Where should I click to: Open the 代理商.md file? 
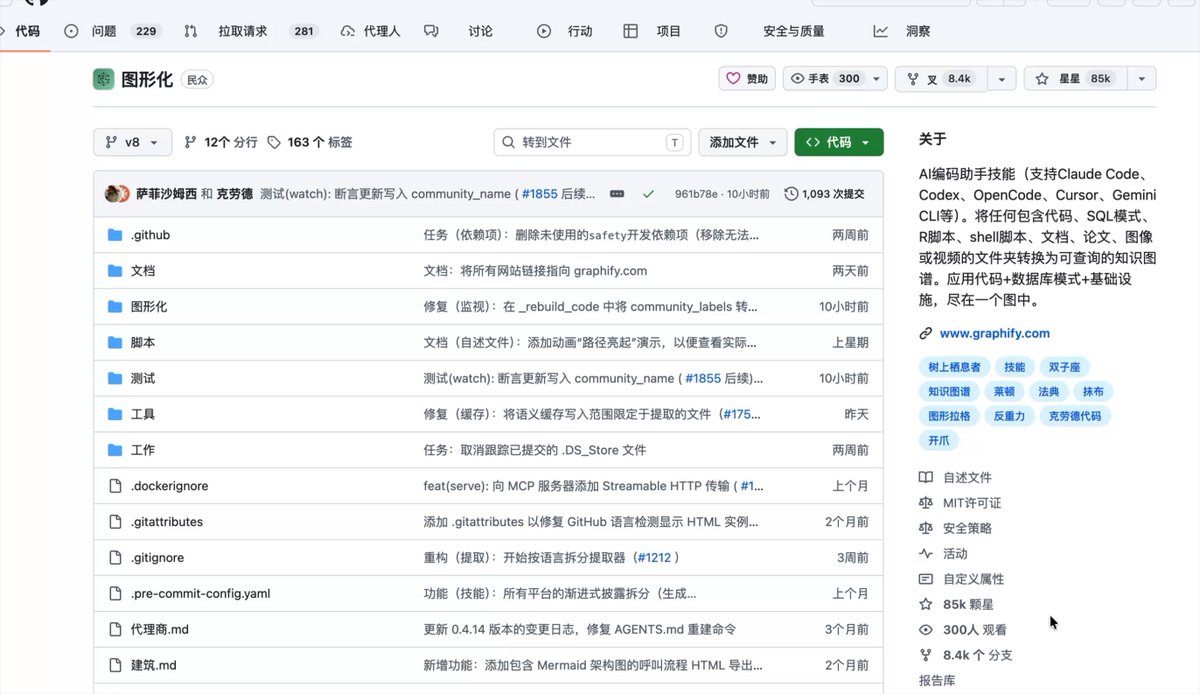point(160,629)
